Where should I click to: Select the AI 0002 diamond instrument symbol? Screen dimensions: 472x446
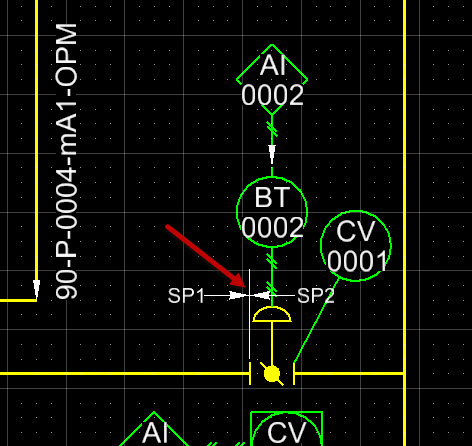pyautogui.click(x=272, y=80)
